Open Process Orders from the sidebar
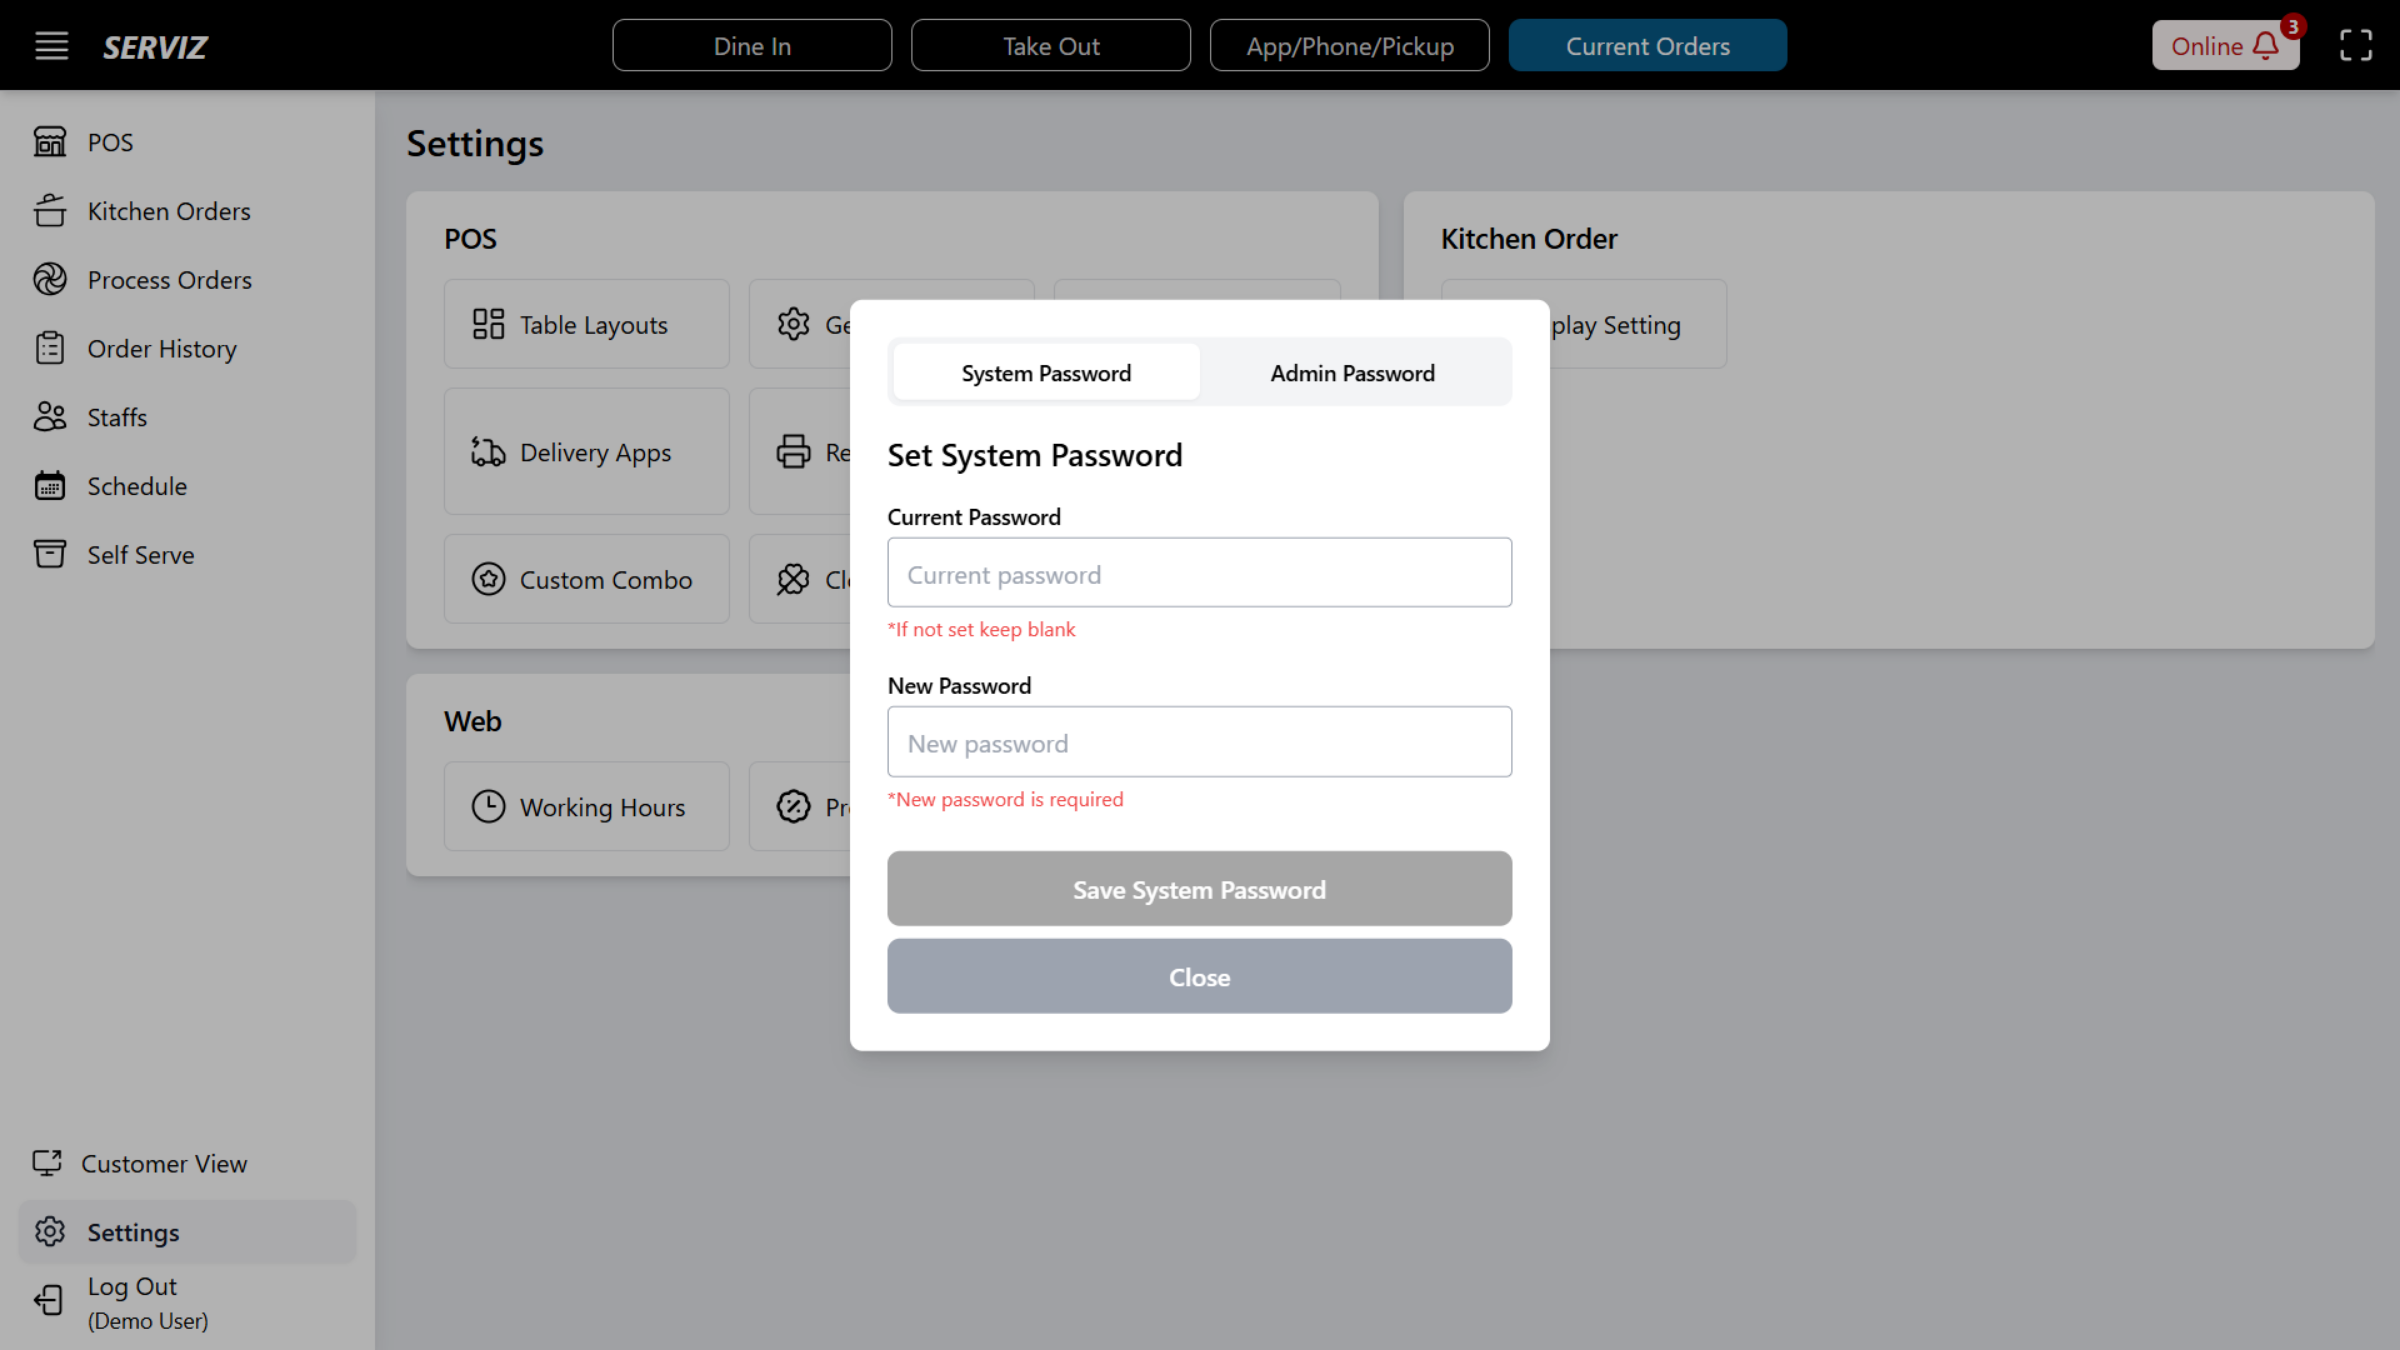Screen dimensions: 2400x1350 pyautogui.click(x=169, y=280)
